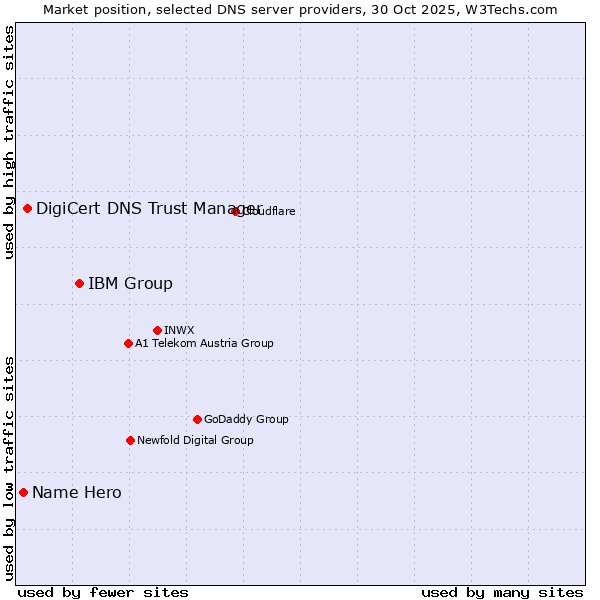Click the chart title mentioning W3Techs.com
This screenshot has width=600, height=600.
point(300,9)
